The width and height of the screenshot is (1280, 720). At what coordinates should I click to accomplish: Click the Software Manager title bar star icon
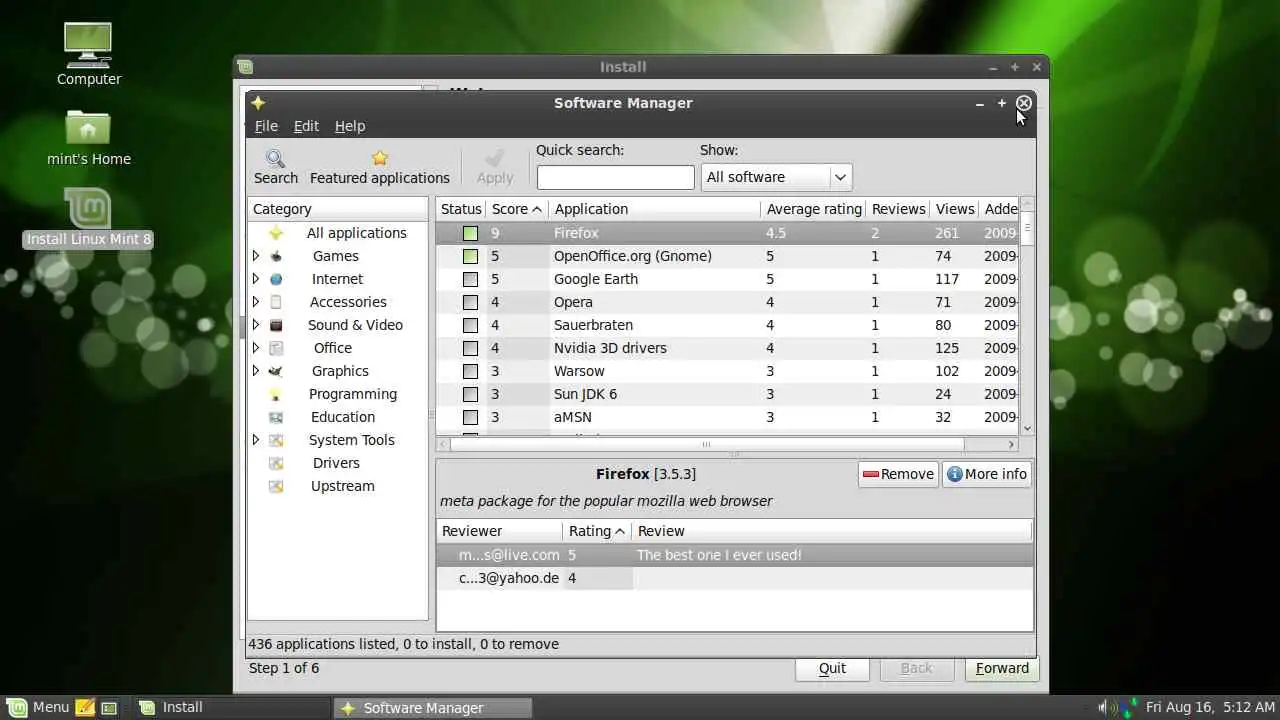tap(258, 103)
